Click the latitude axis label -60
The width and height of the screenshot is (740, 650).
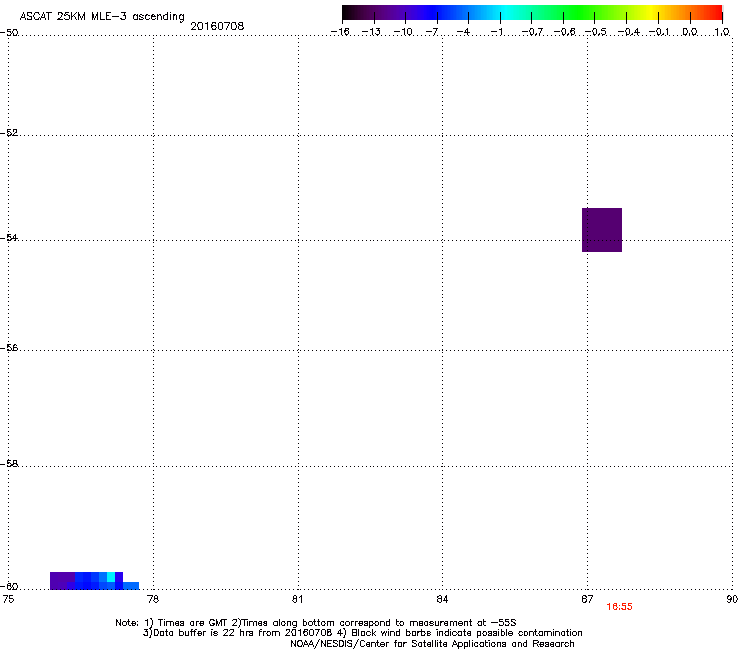pos(9,587)
